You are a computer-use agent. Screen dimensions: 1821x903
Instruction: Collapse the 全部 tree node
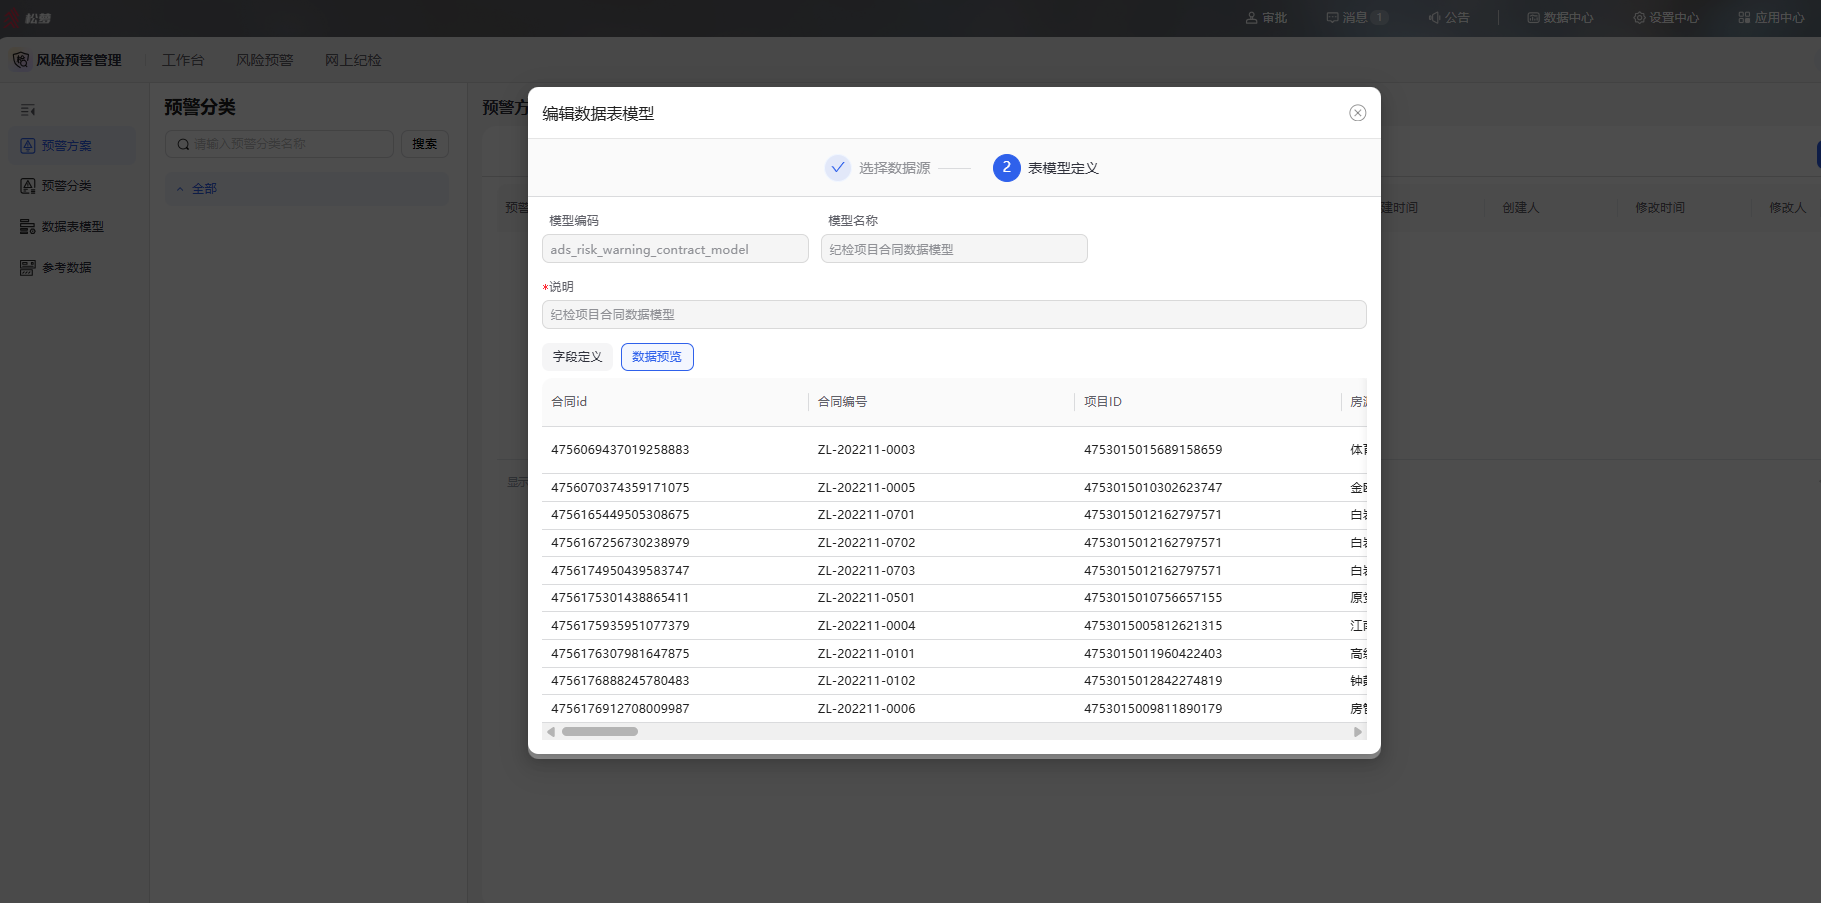[180, 189]
